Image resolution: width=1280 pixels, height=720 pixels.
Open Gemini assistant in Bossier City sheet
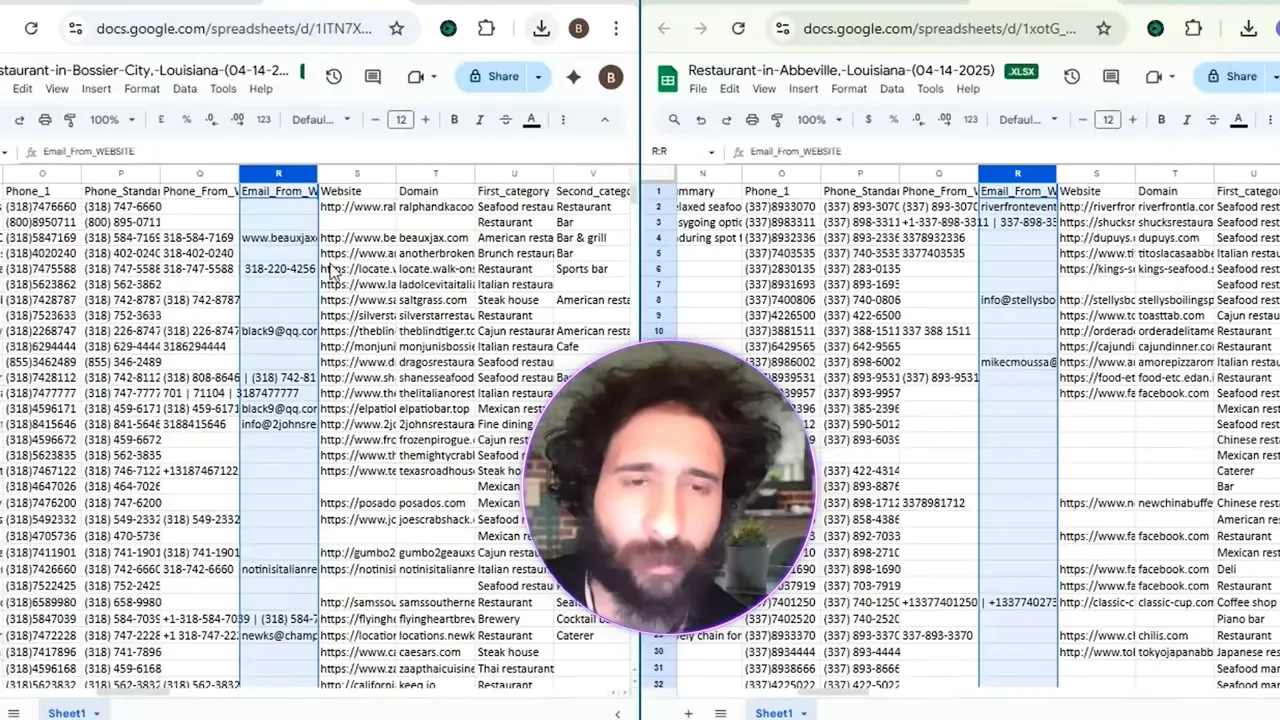tap(574, 77)
